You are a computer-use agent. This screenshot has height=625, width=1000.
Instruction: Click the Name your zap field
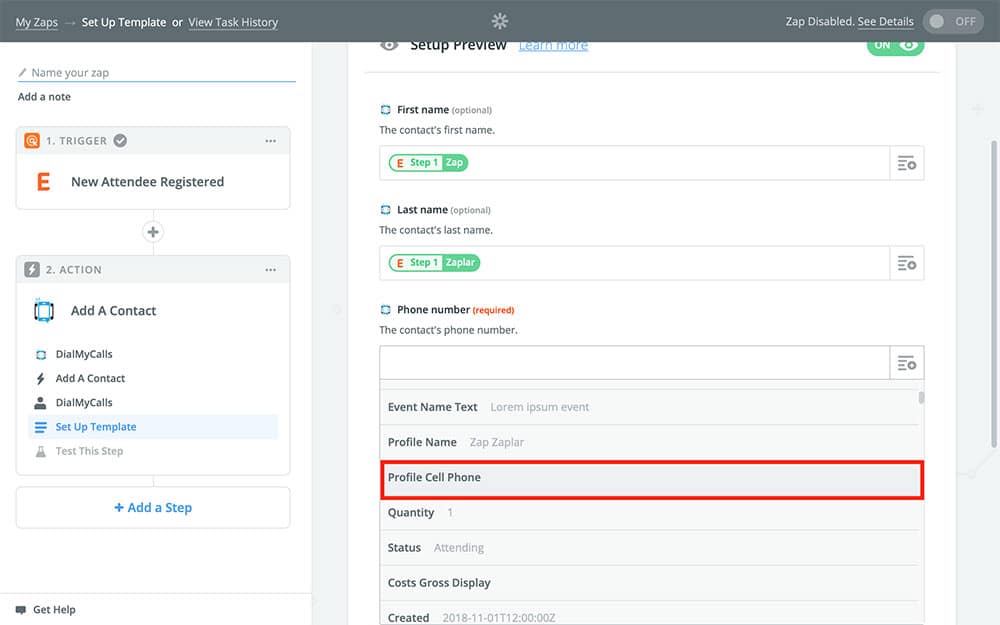(160, 73)
